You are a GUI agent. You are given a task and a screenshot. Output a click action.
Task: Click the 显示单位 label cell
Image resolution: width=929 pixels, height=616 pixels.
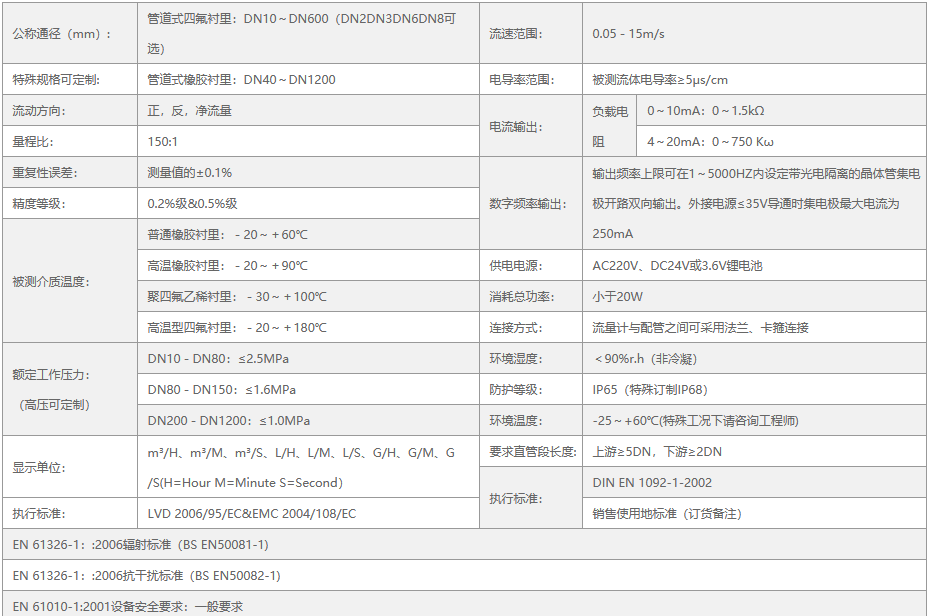pyautogui.click(x=38, y=467)
